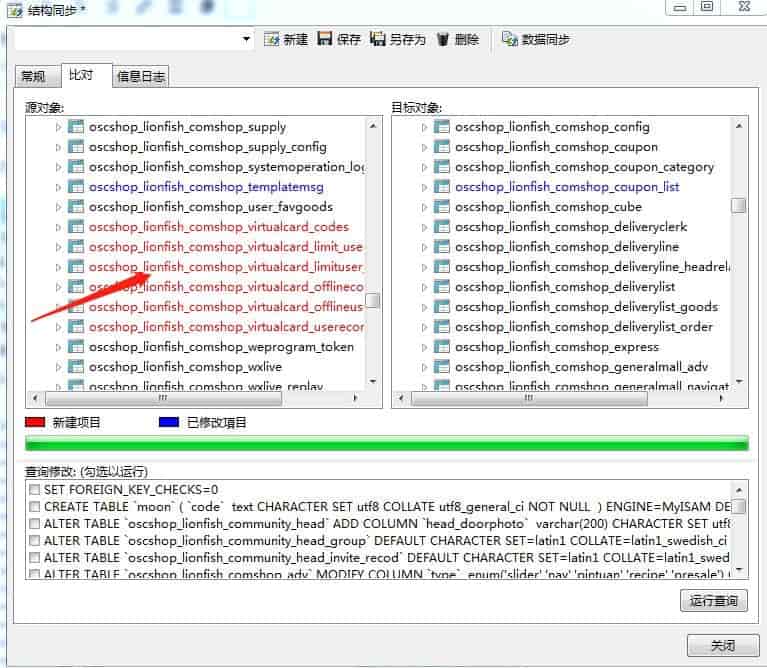Click table icon for source virtualcard_limit_use
This screenshot has width=767, height=668.
click(76, 247)
